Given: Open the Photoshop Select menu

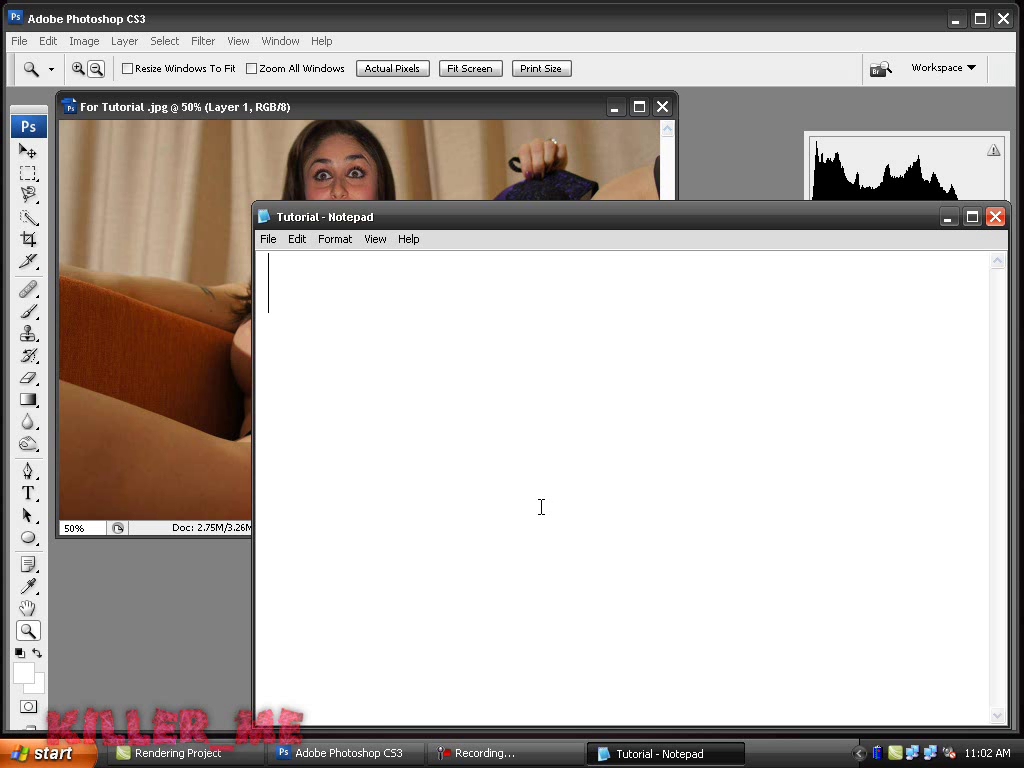Looking at the screenshot, I should (x=165, y=41).
